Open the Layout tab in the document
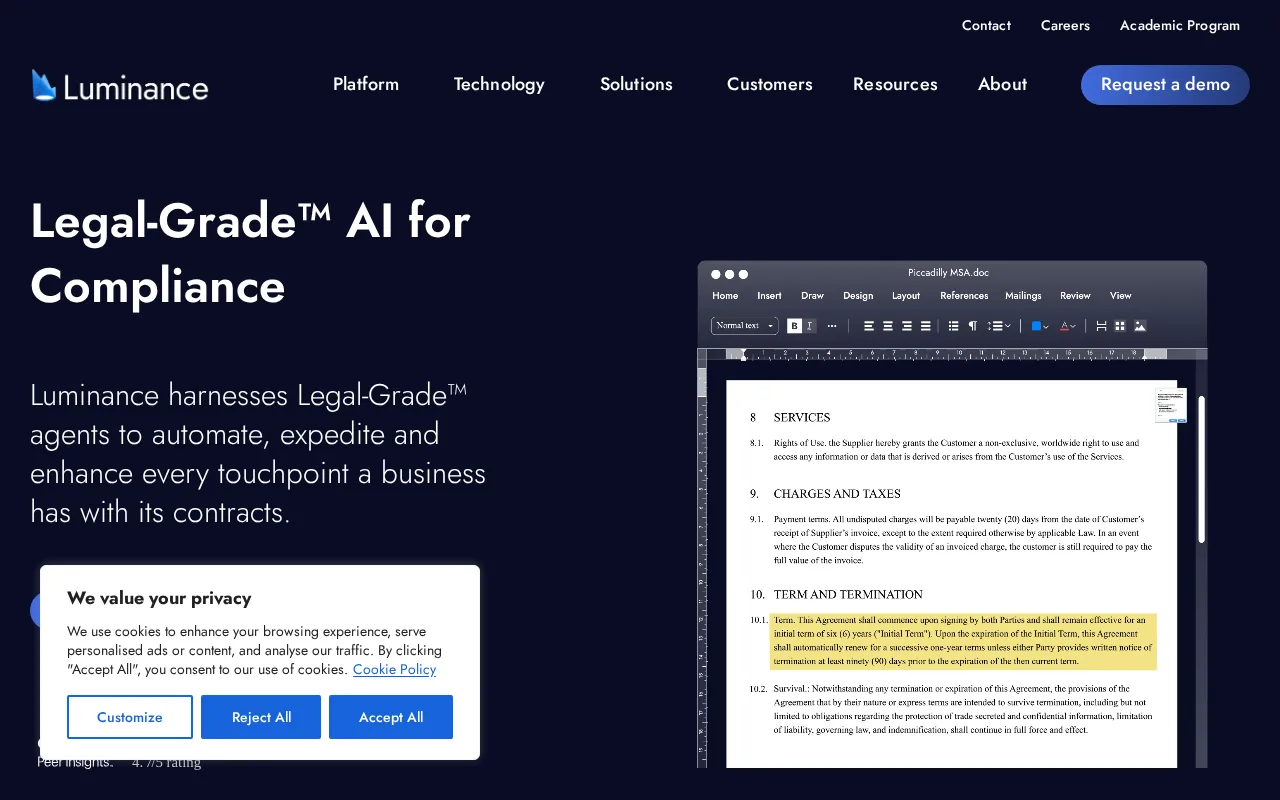Screen dimensions: 1280x800 click(x=906, y=296)
